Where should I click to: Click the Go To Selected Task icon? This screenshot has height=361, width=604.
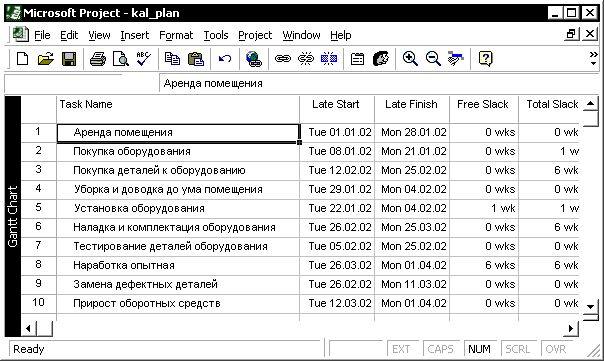tap(456, 59)
